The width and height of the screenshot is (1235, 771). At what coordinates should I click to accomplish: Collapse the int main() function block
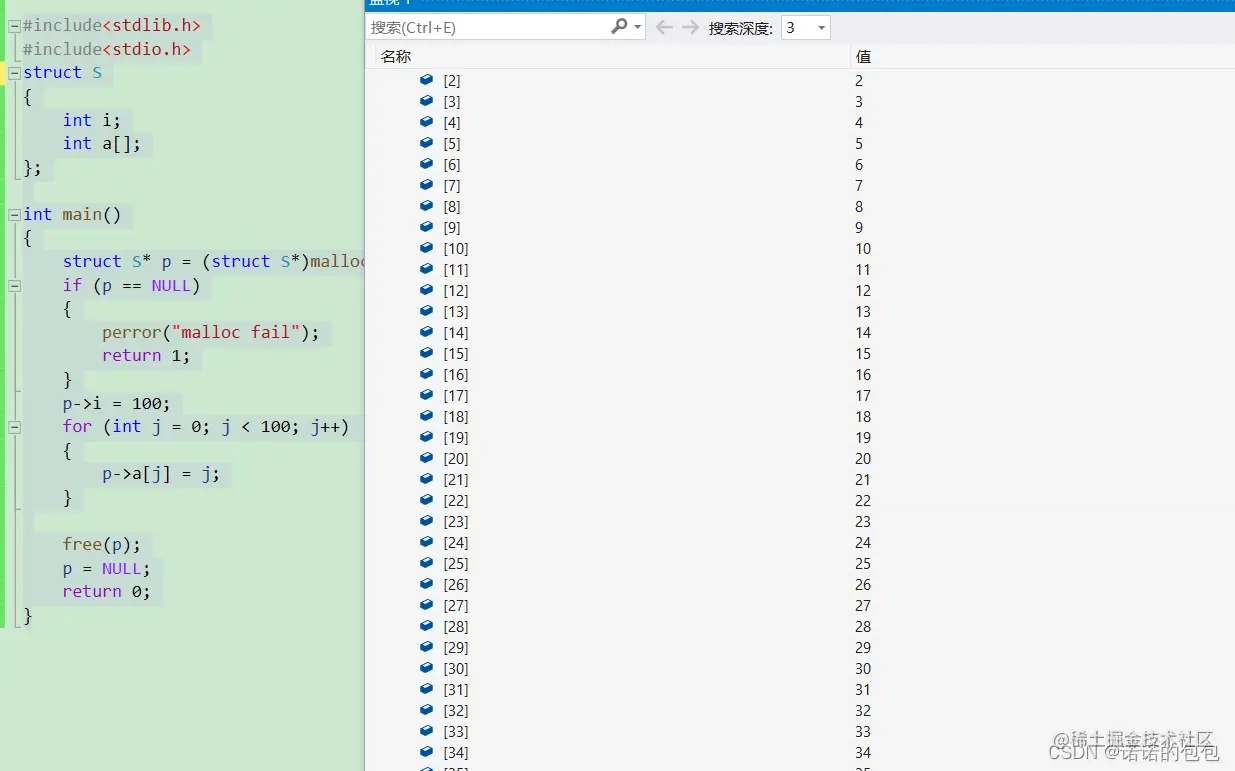point(14,215)
